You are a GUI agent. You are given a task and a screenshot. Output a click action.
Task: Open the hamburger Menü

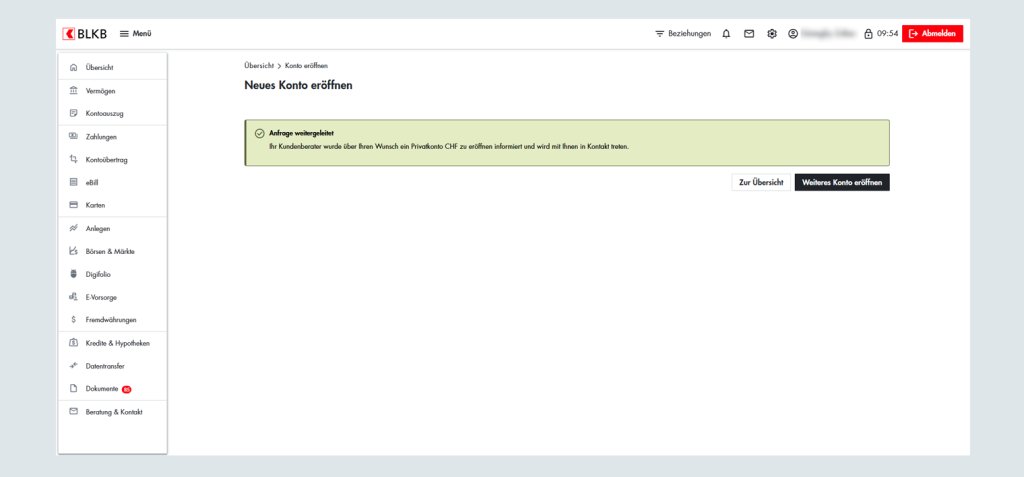pos(136,33)
